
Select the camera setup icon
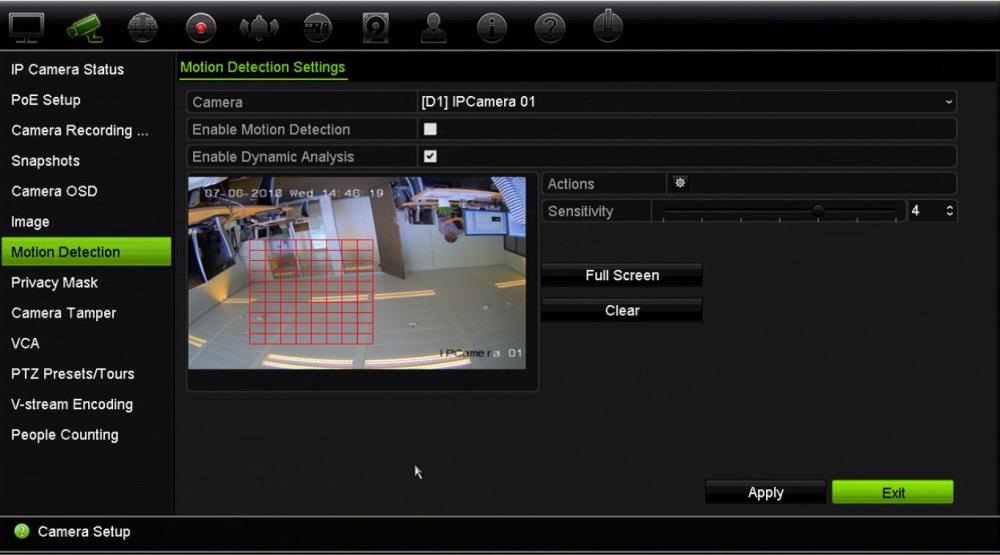pyautogui.click(x=84, y=27)
